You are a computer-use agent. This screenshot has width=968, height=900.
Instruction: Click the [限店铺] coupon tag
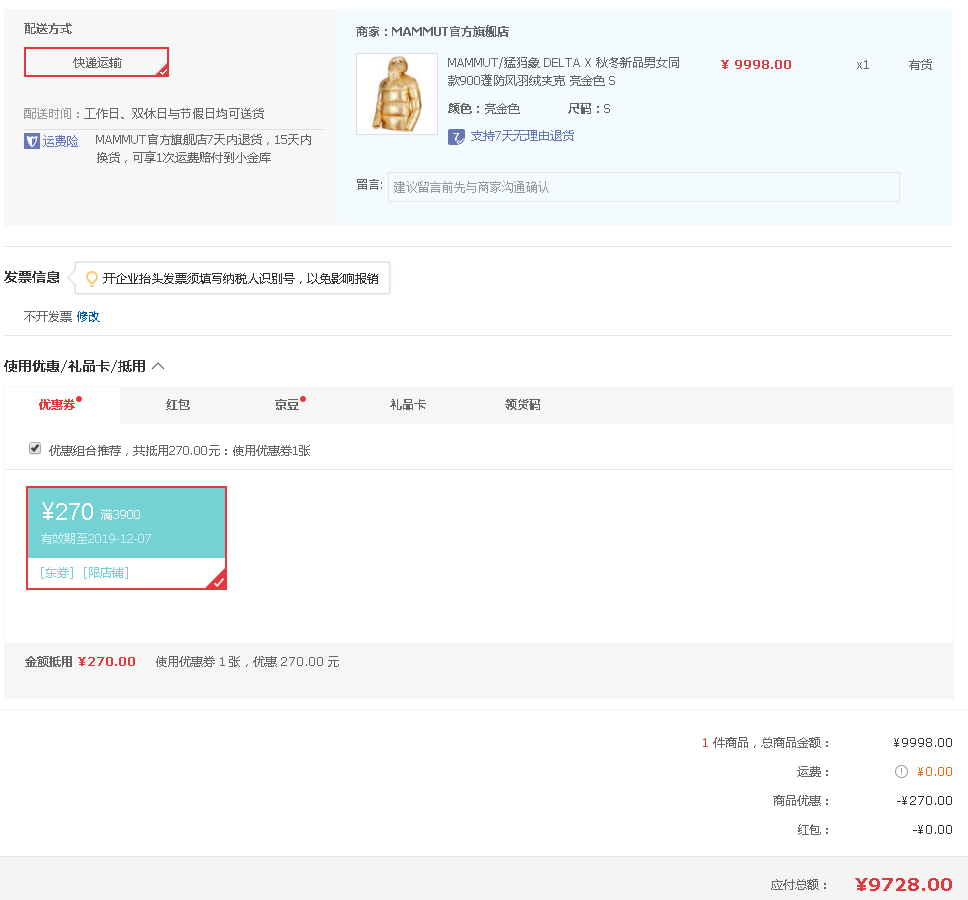pyautogui.click(x=106, y=573)
